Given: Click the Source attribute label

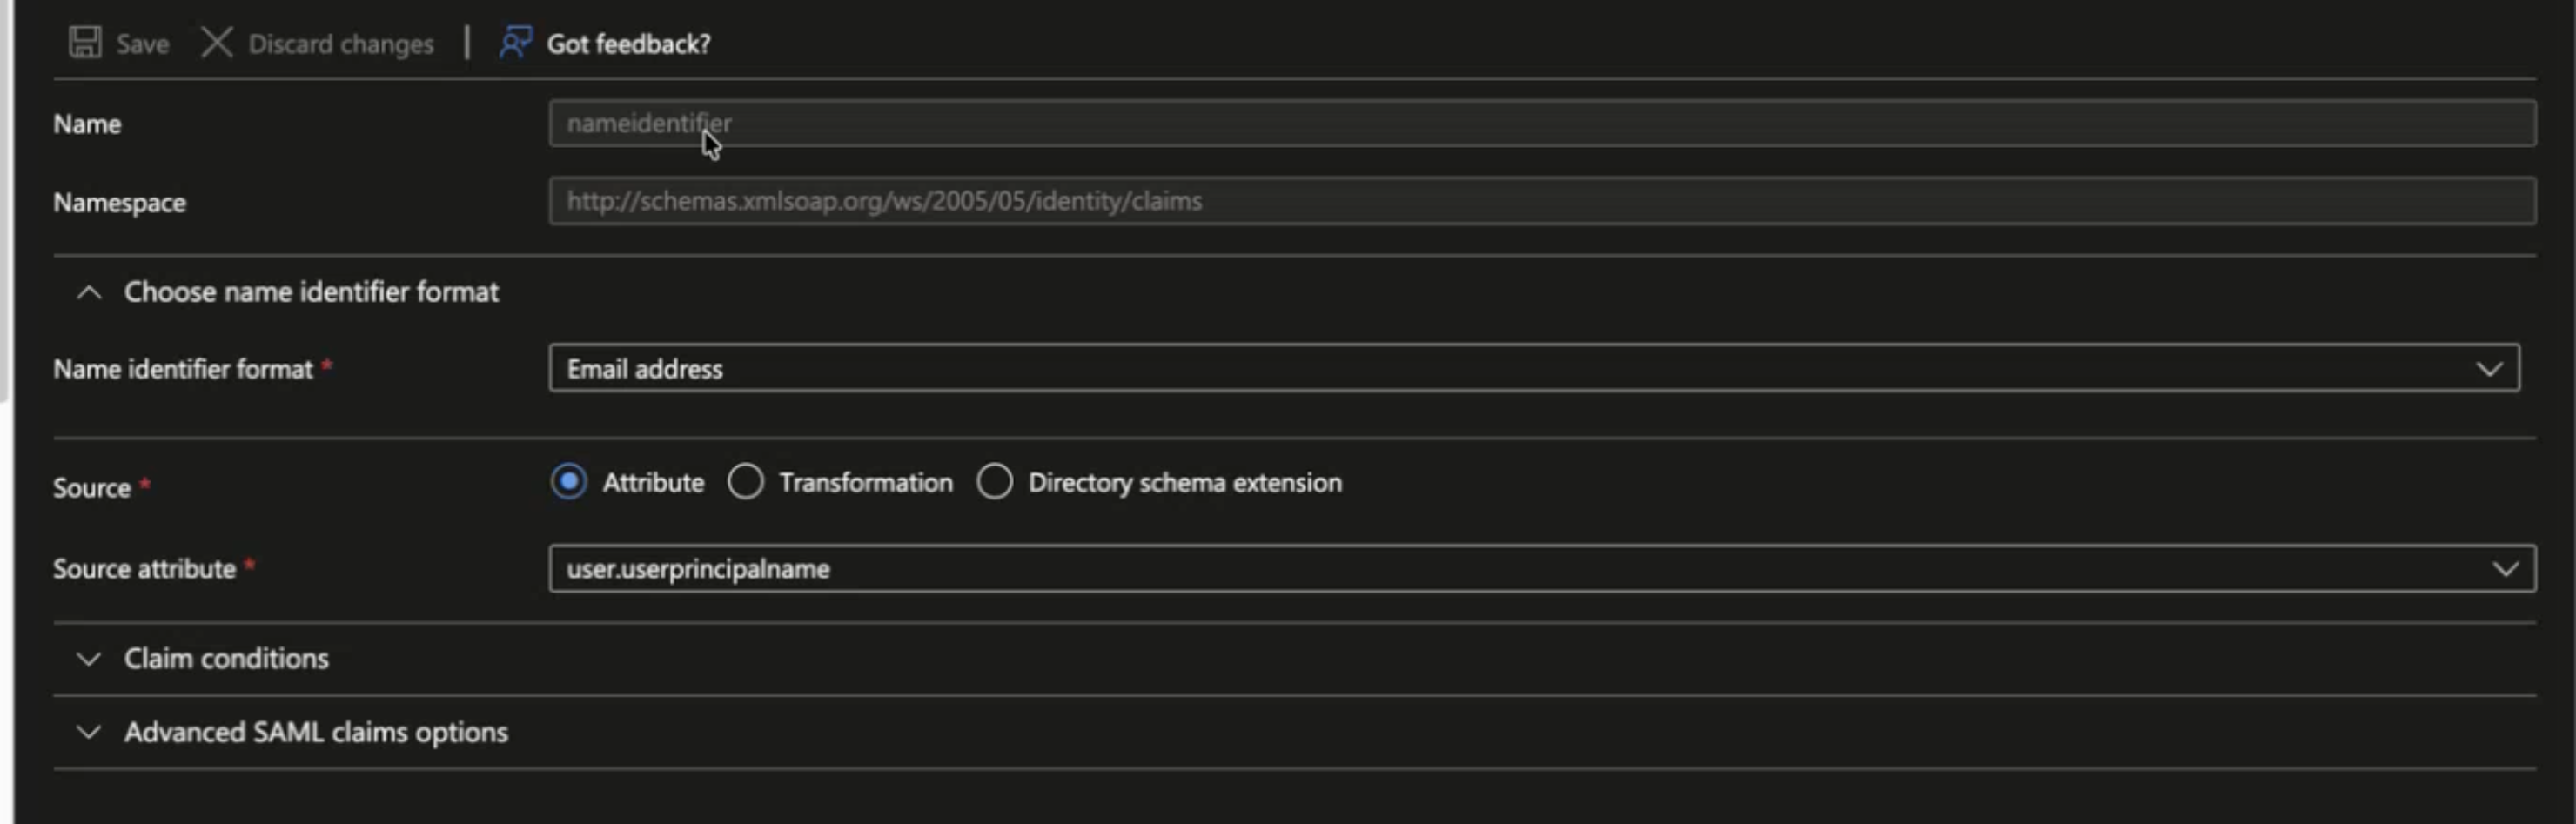Looking at the screenshot, I should pyautogui.click(x=144, y=569).
